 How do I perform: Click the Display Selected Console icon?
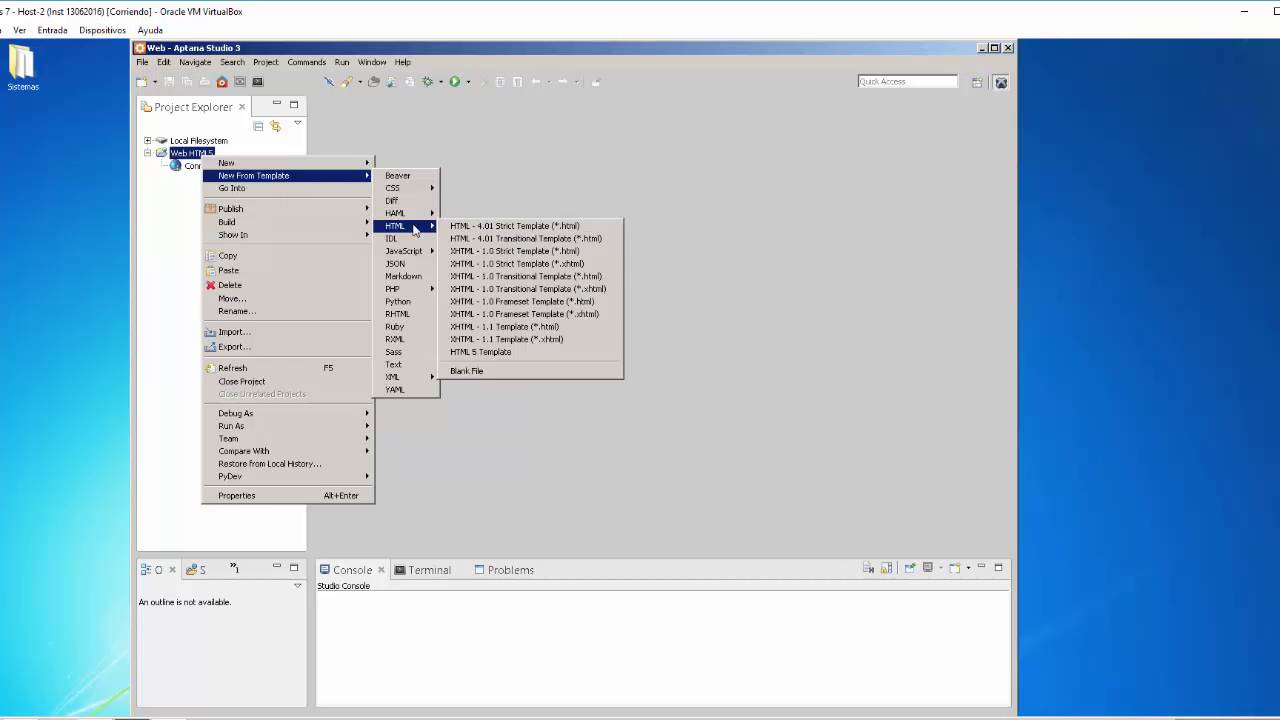(x=930, y=568)
